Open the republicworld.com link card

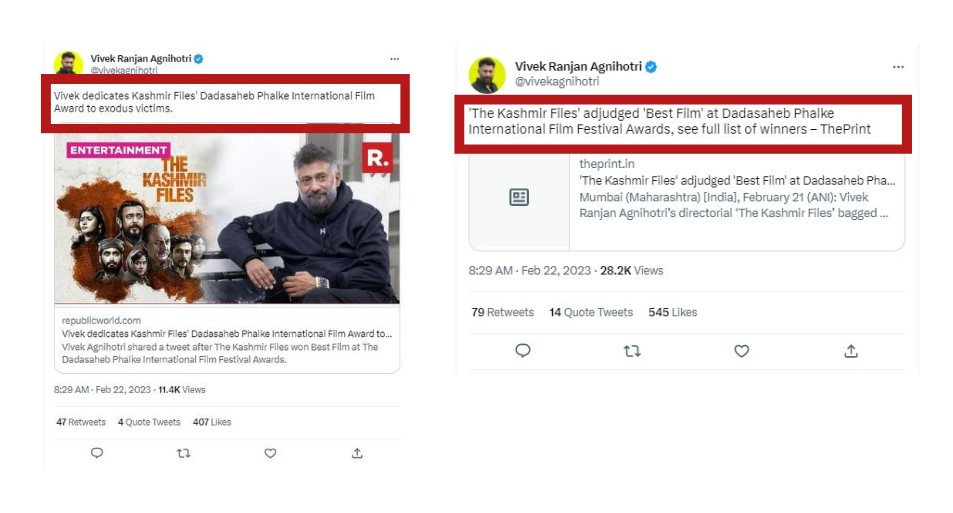pyautogui.click(x=227, y=339)
